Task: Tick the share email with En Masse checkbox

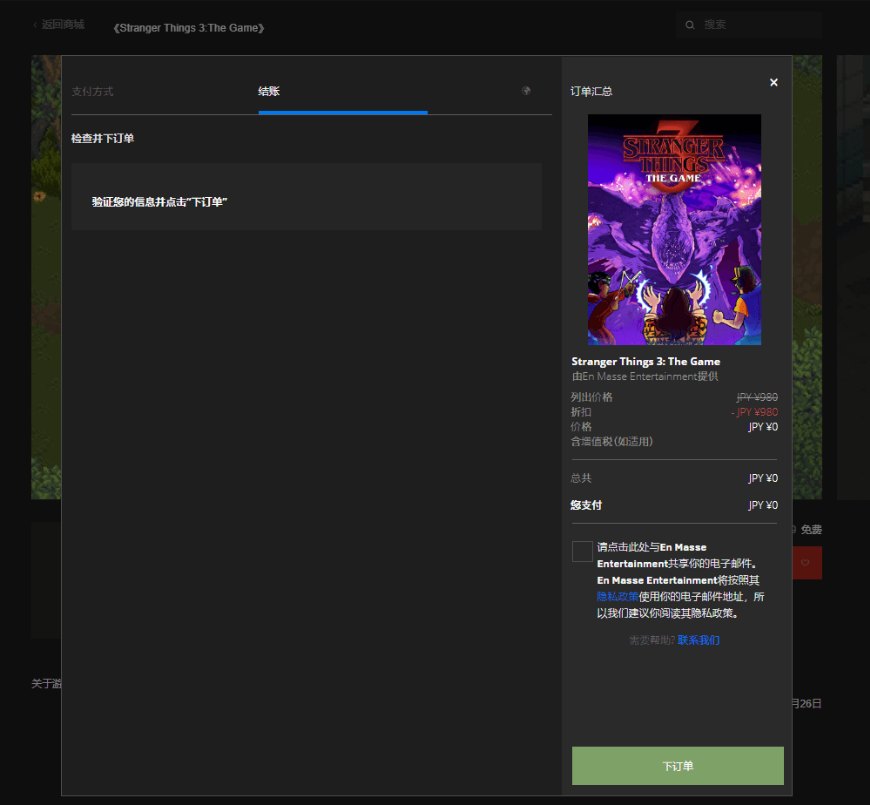Action: pos(582,551)
